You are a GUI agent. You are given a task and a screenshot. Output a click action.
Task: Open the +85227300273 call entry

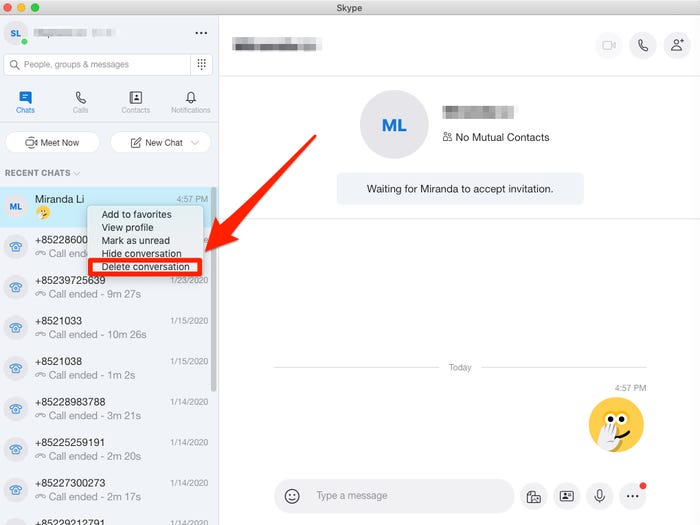106,490
